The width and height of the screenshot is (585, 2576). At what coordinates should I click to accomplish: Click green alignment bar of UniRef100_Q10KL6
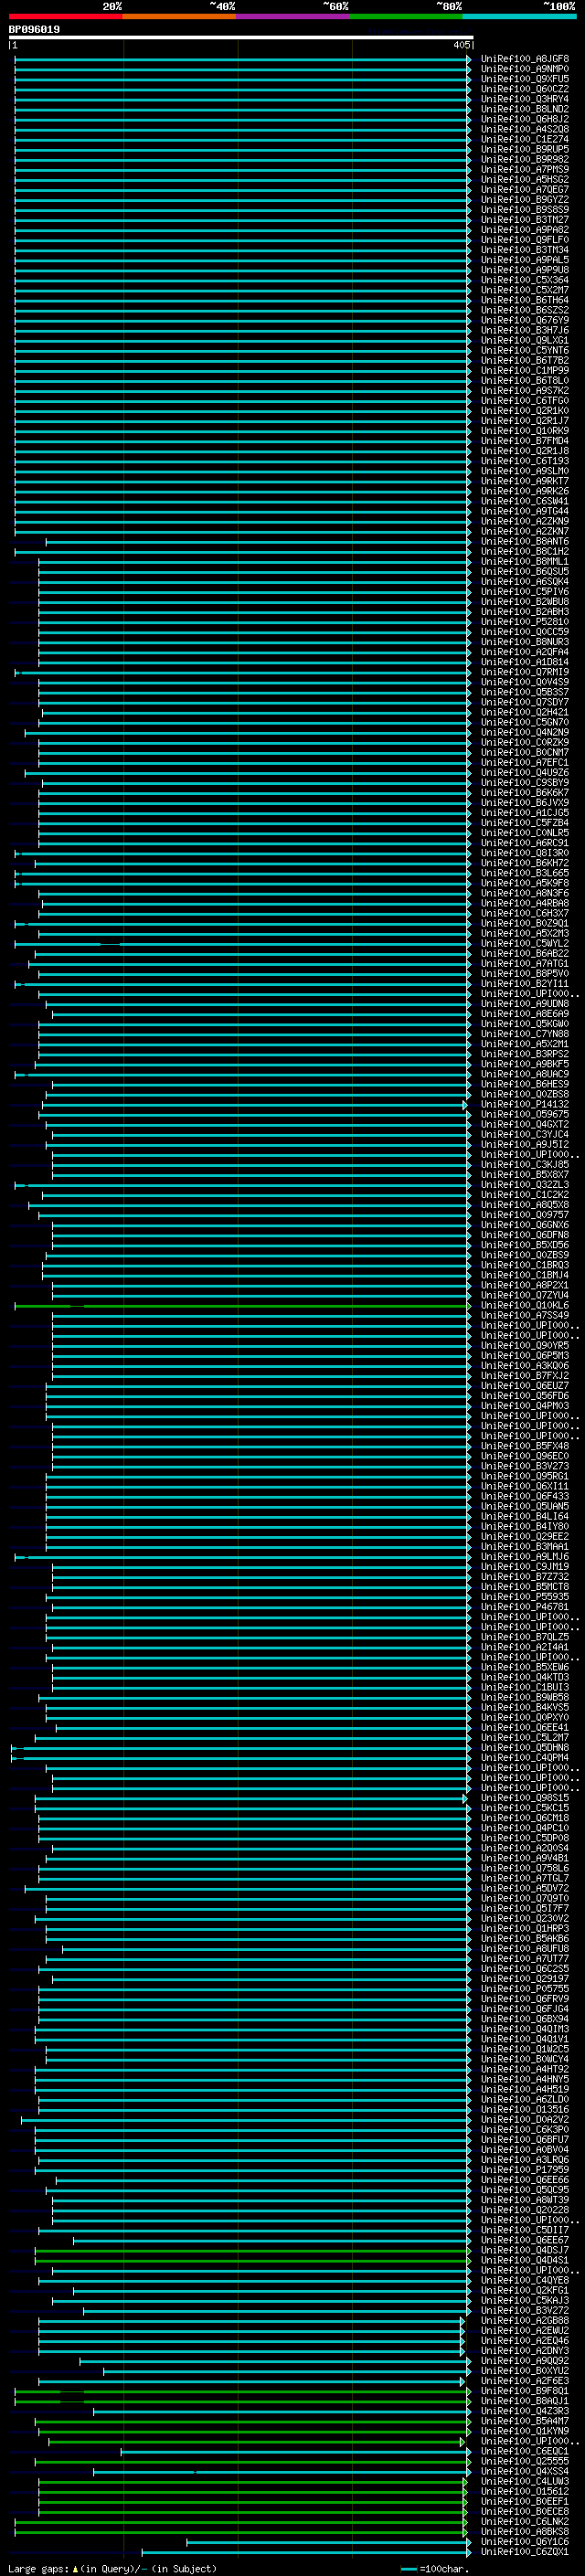[241, 1305]
